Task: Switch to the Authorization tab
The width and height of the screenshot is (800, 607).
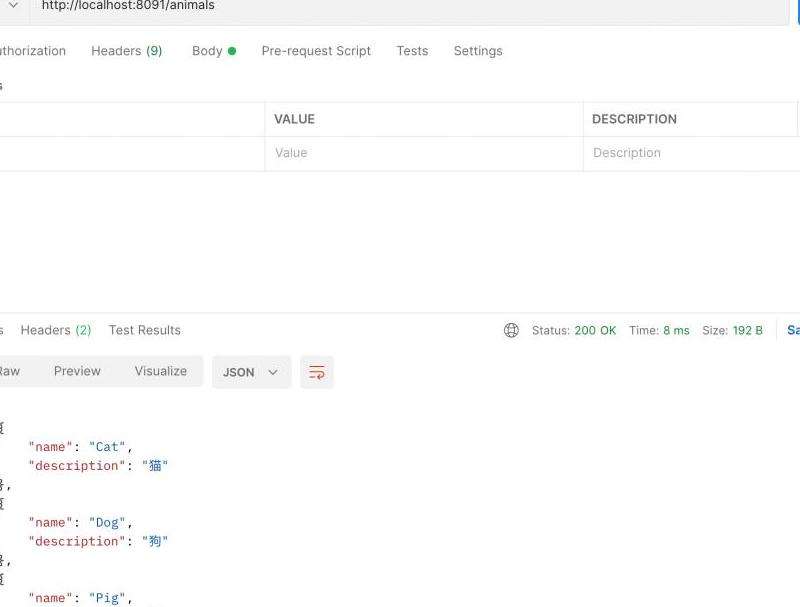Action: (x=32, y=51)
